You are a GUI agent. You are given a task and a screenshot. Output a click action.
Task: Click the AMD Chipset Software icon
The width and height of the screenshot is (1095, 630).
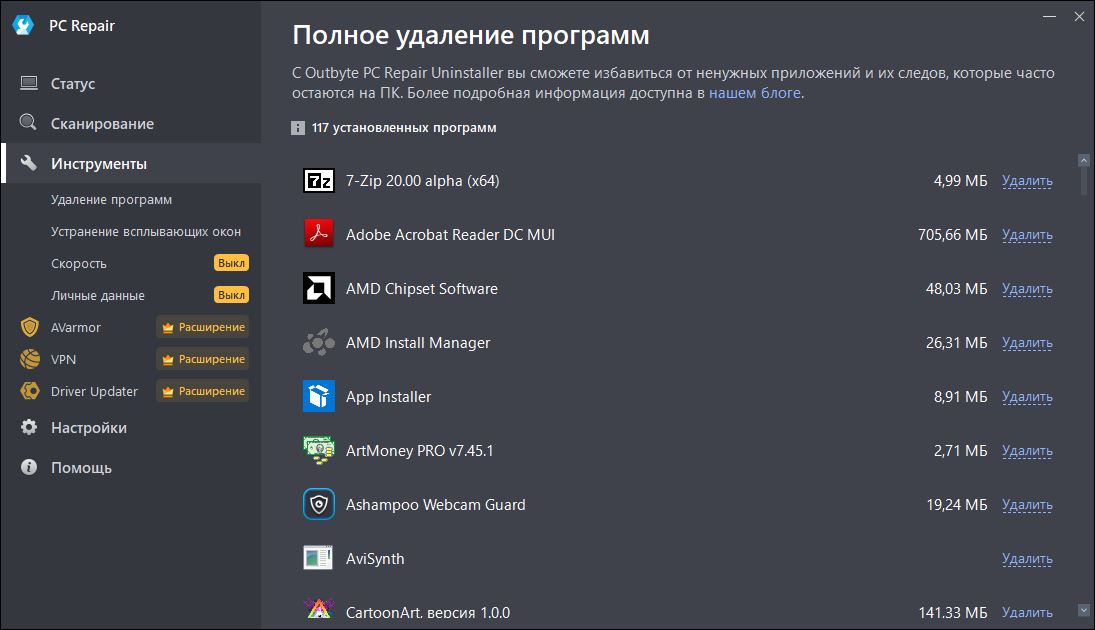318,288
